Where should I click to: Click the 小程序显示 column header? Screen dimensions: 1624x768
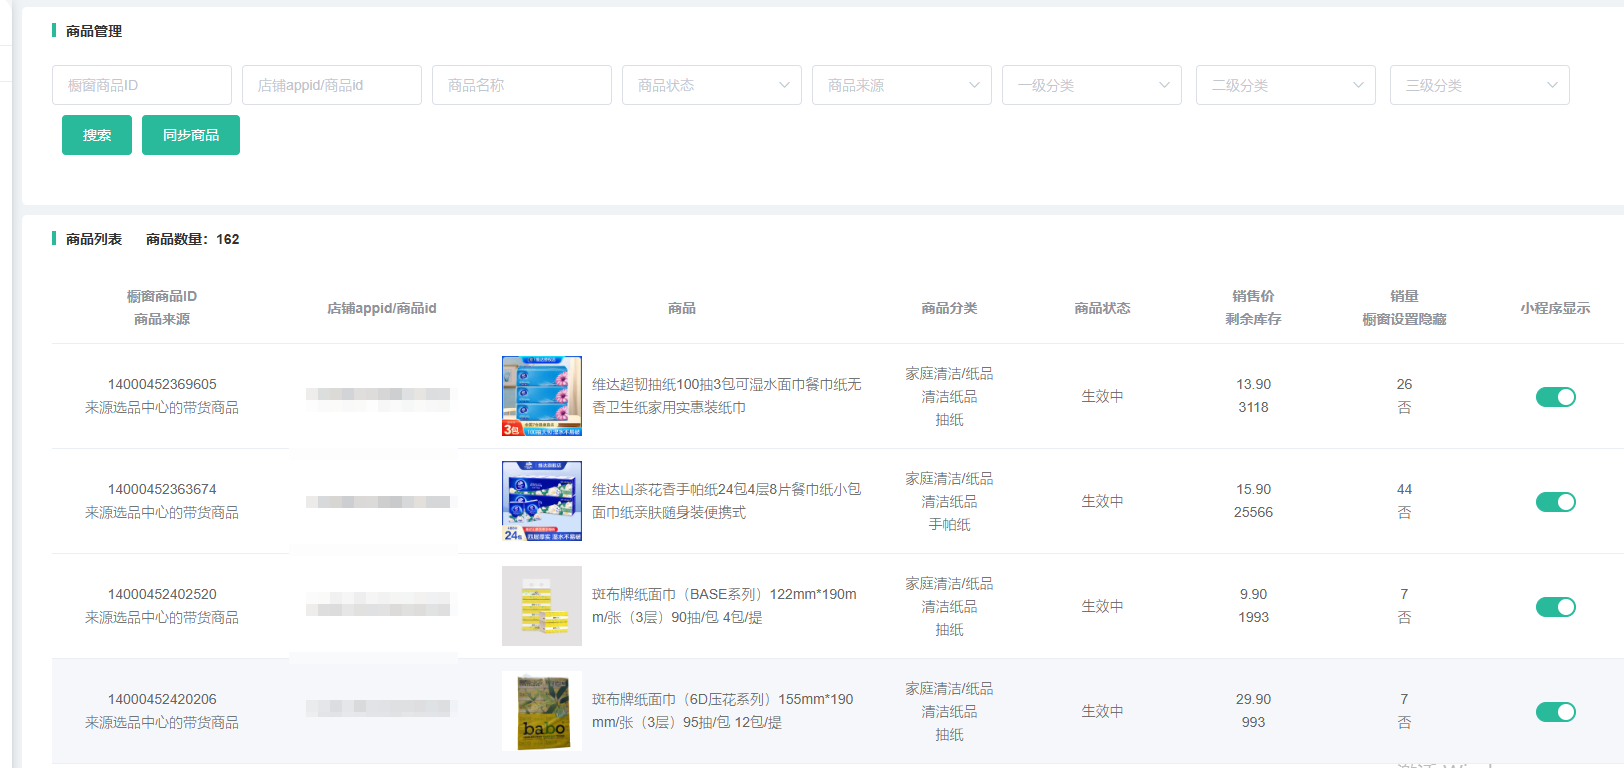(1555, 308)
